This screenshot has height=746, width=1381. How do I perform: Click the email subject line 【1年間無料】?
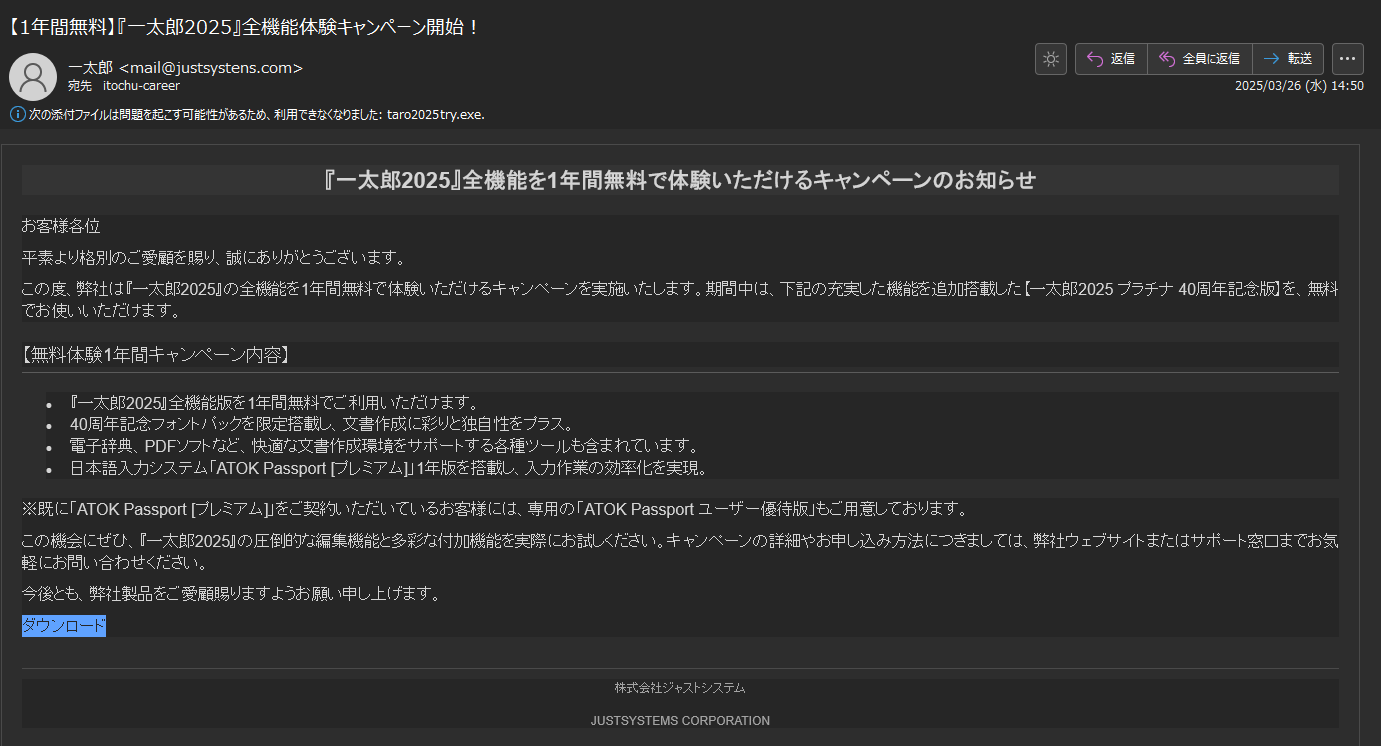point(243,27)
